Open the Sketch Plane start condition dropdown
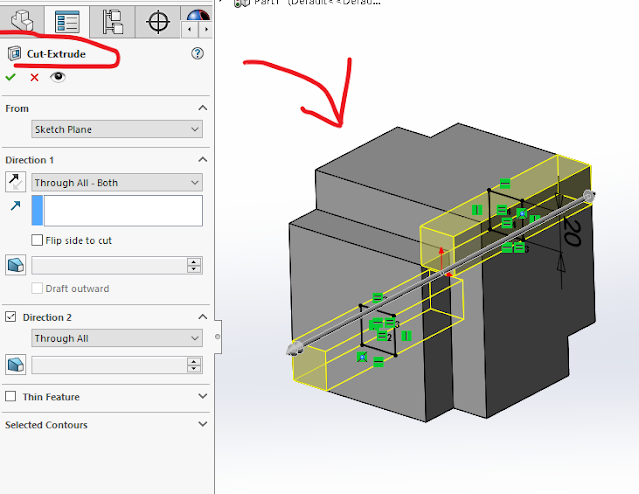Screen dimensions: 639x494 pos(117,129)
